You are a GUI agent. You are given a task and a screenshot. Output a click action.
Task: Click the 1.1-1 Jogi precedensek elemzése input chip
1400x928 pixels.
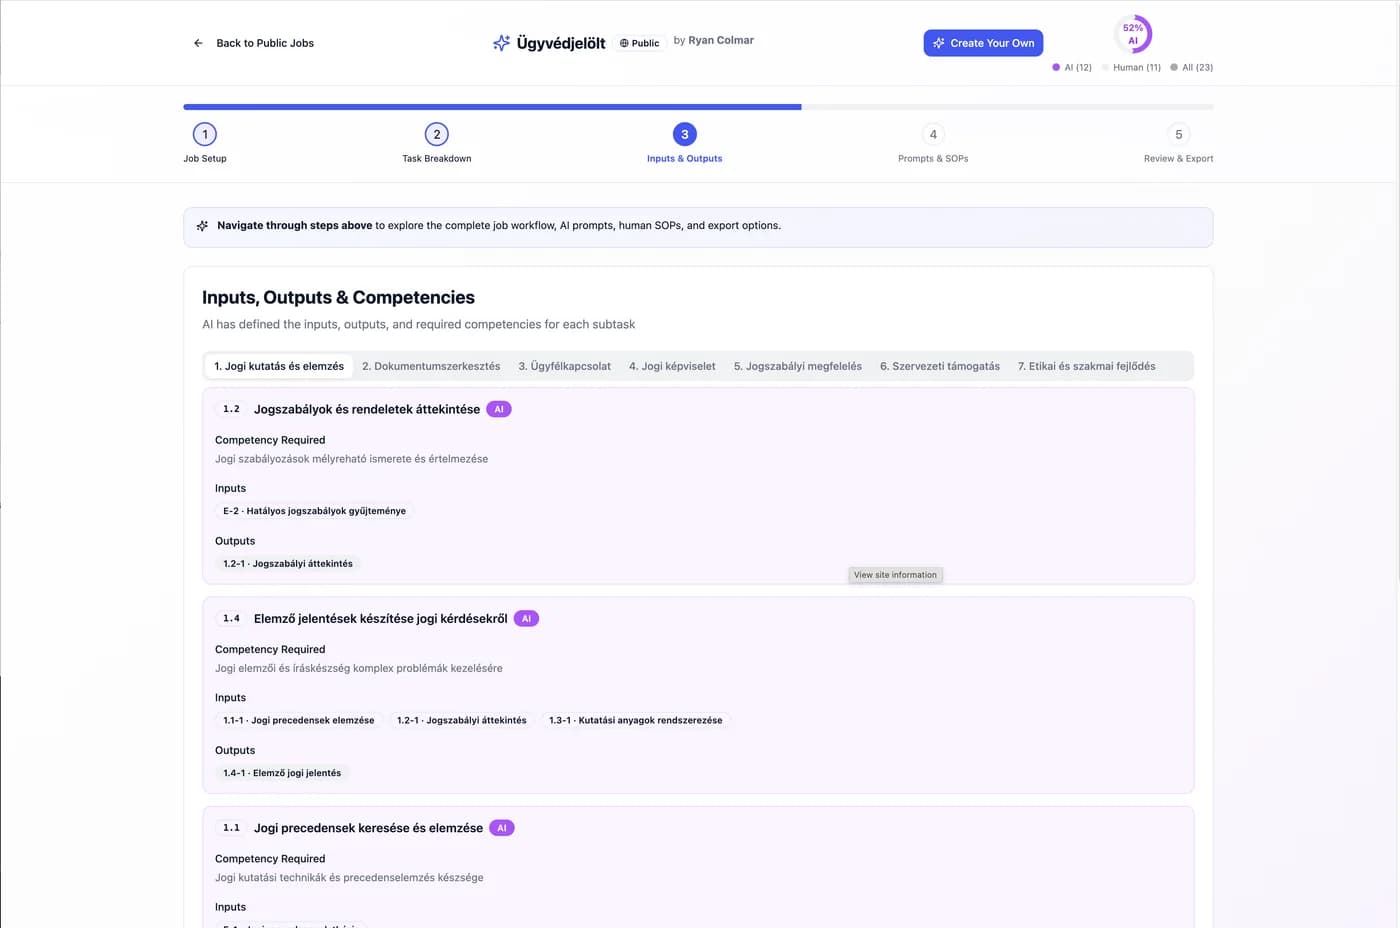299,720
